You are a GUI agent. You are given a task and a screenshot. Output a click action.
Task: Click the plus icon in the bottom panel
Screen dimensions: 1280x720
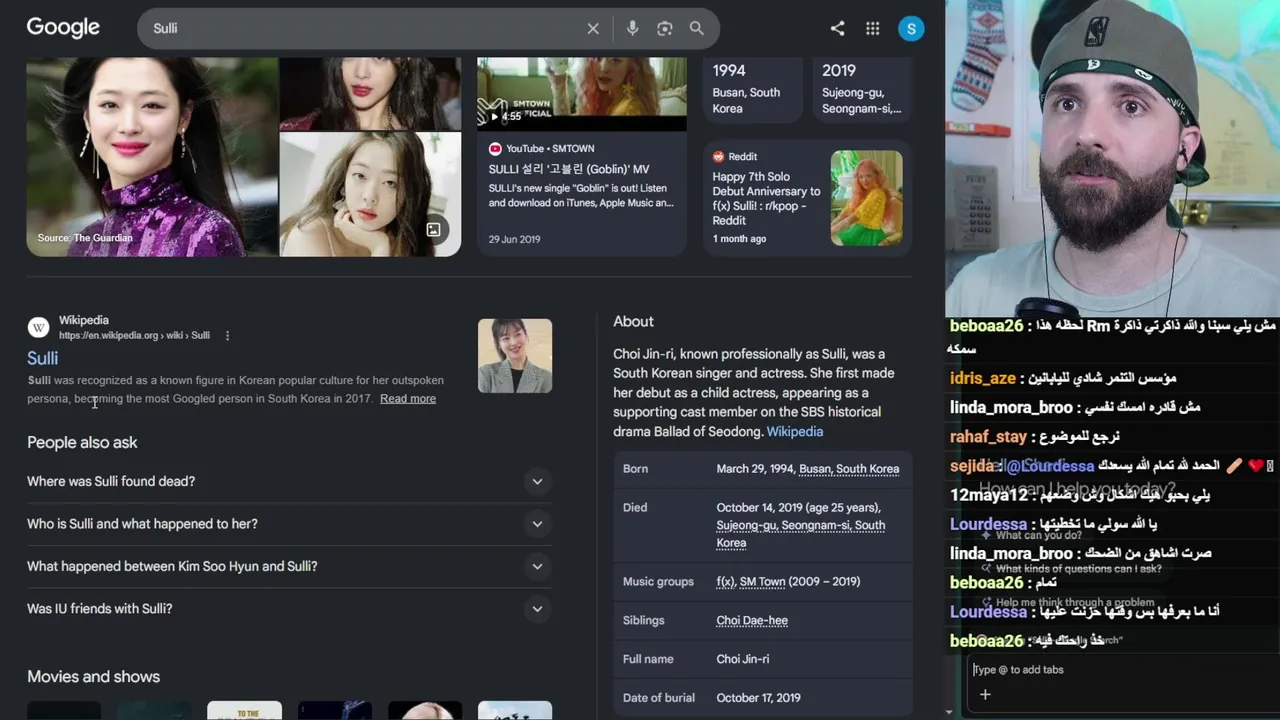coord(985,695)
